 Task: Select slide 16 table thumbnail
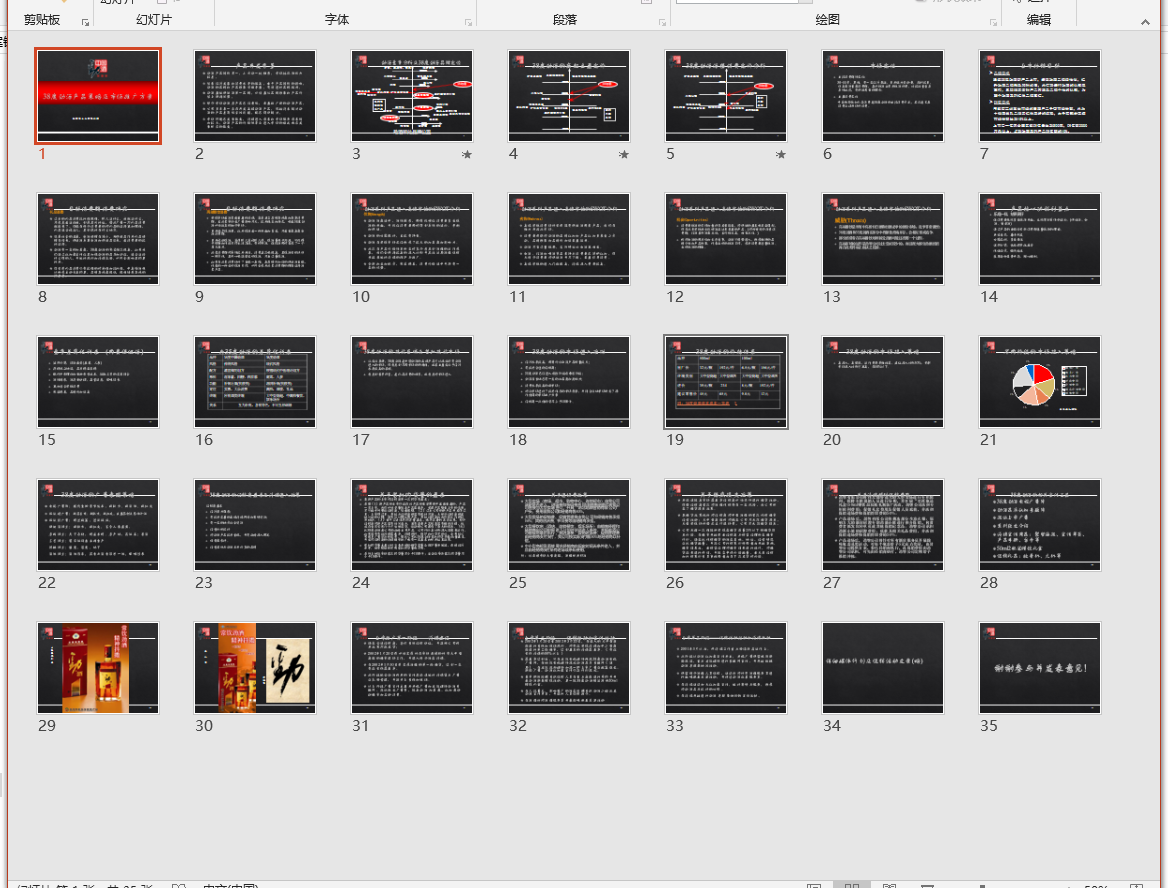pyautogui.click(x=255, y=382)
